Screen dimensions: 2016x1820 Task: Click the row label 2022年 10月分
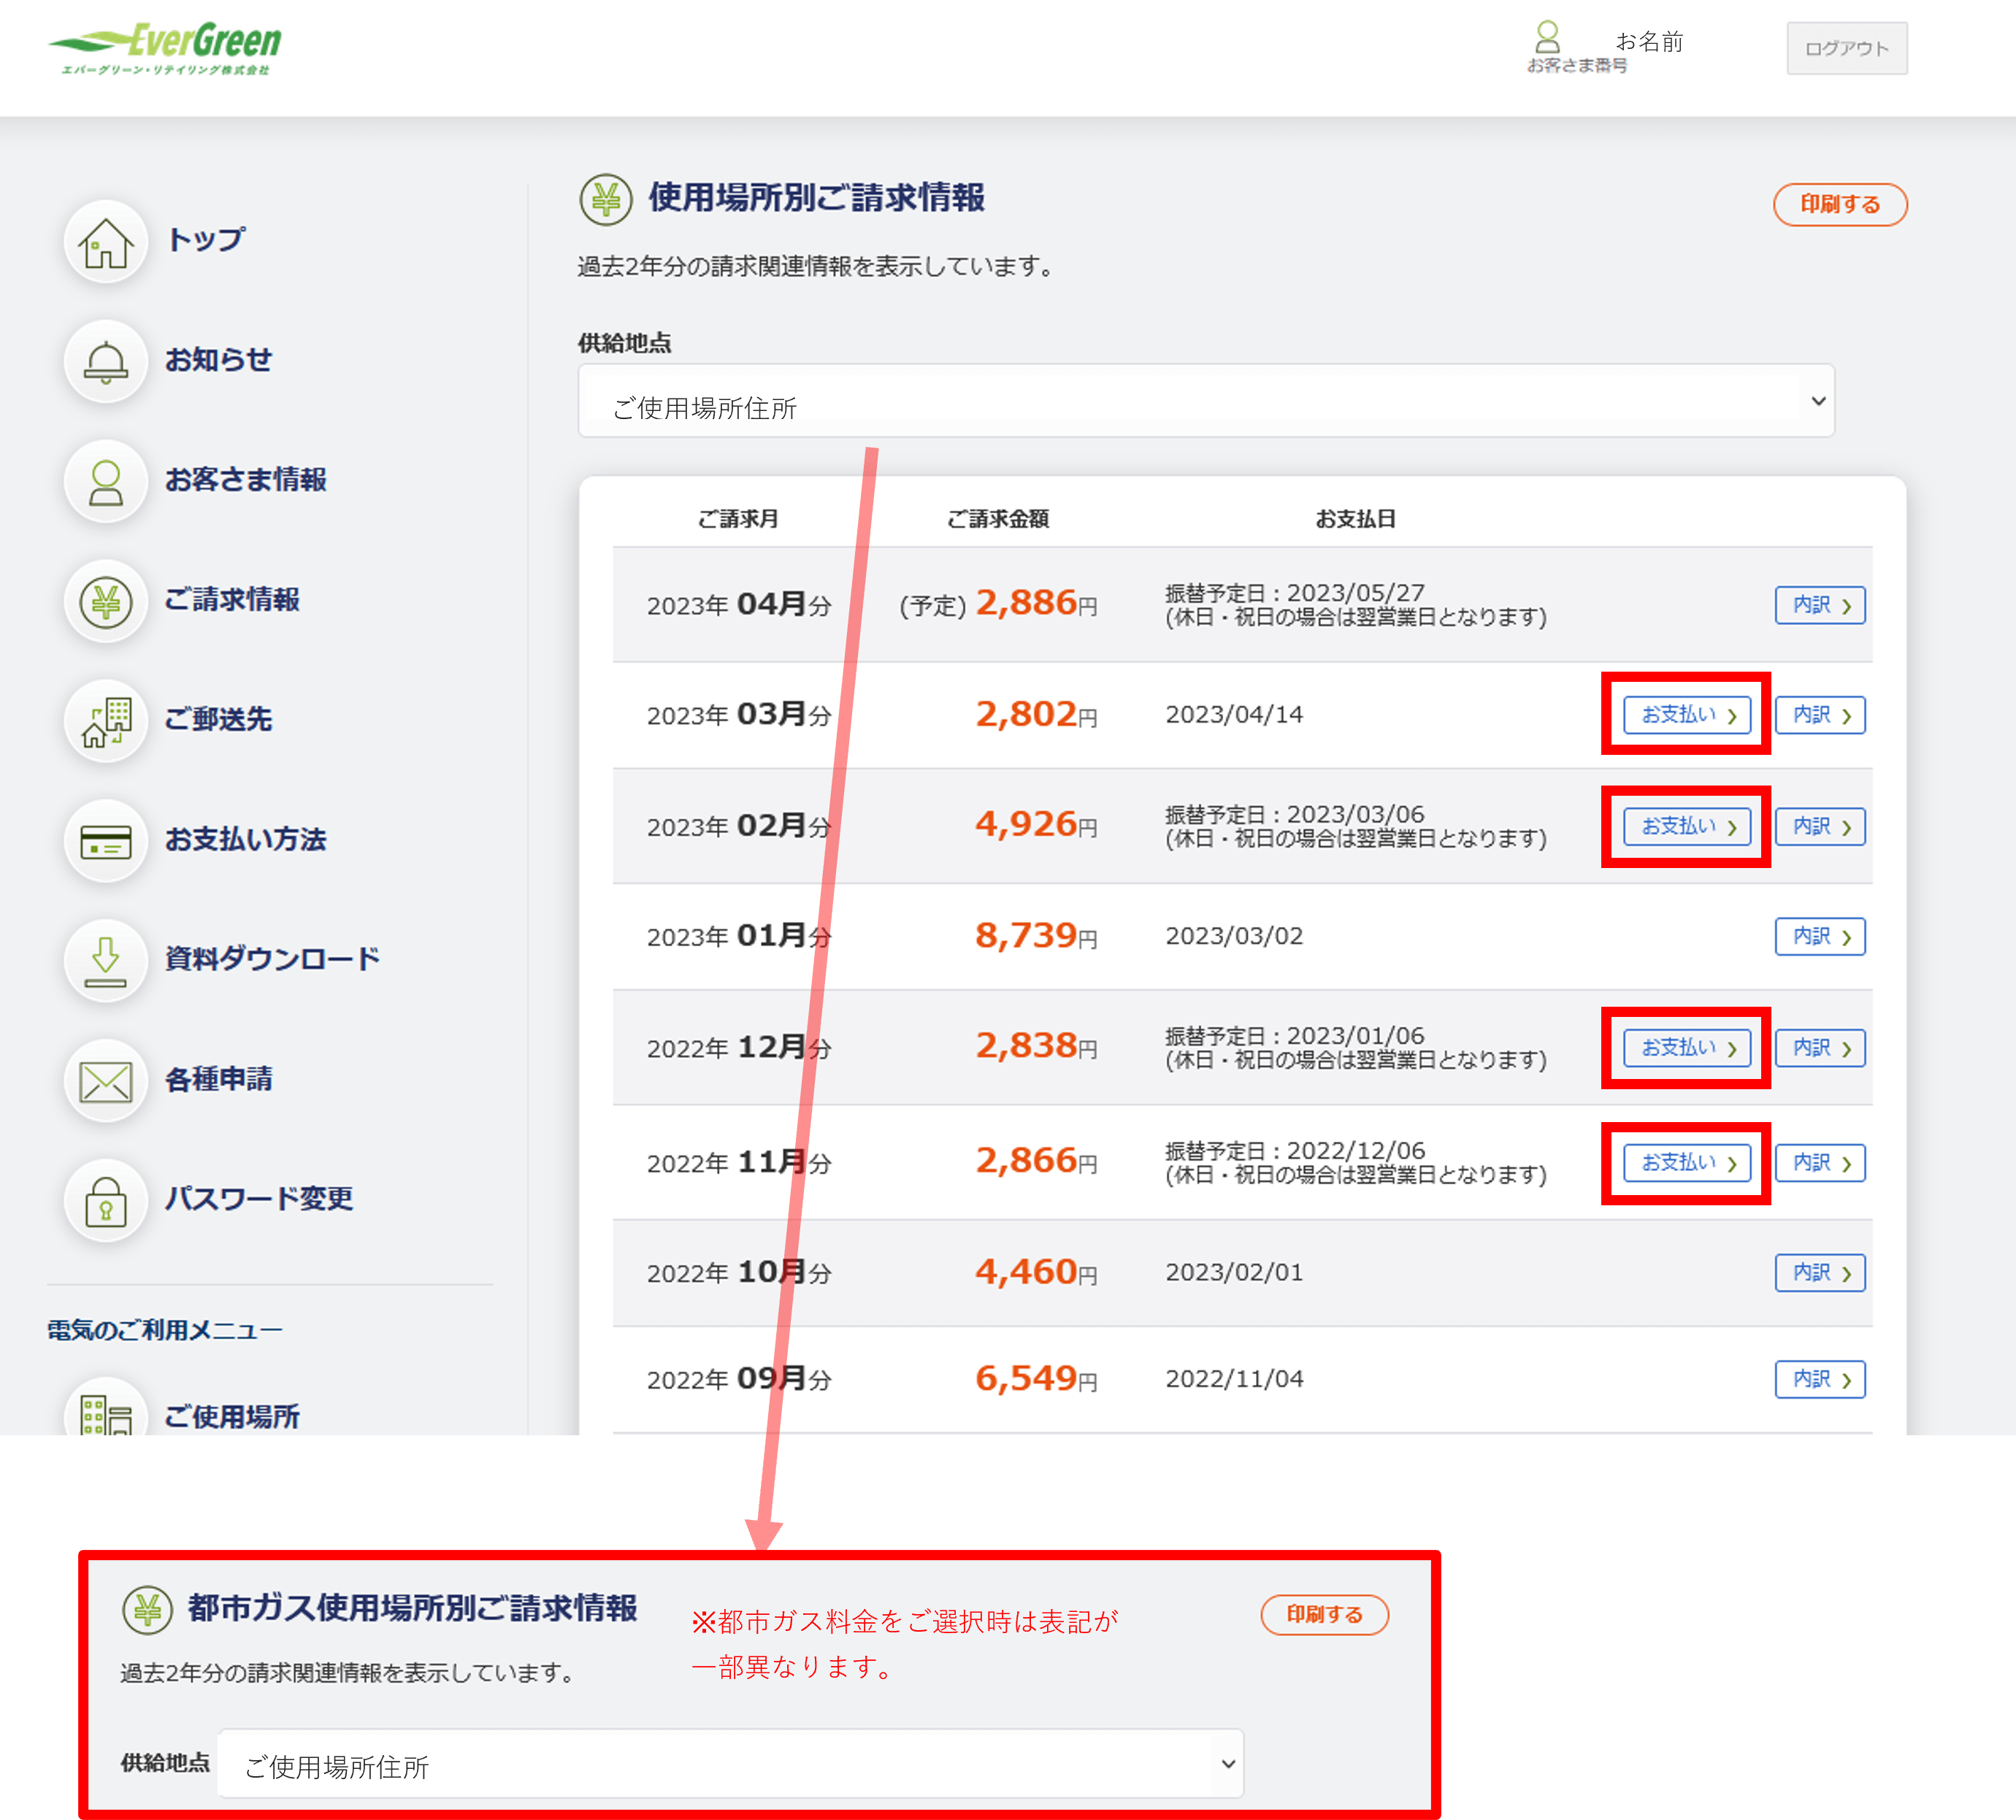pyautogui.click(x=739, y=1273)
